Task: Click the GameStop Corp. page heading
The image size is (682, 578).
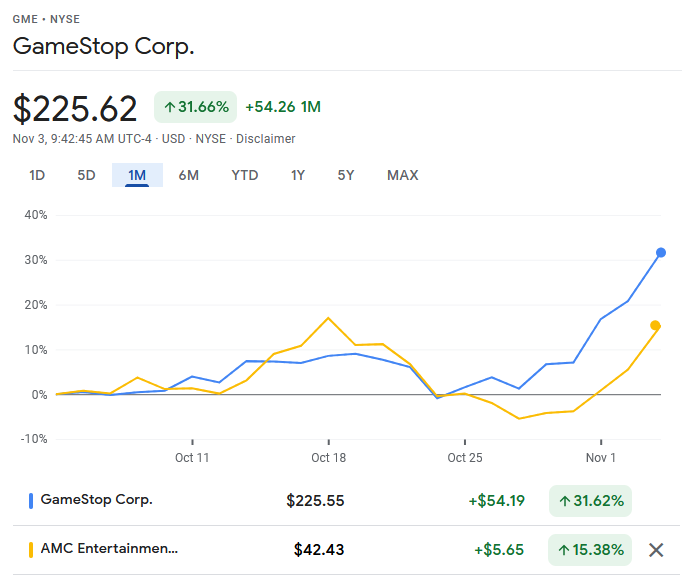Action: pyautogui.click(x=104, y=46)
